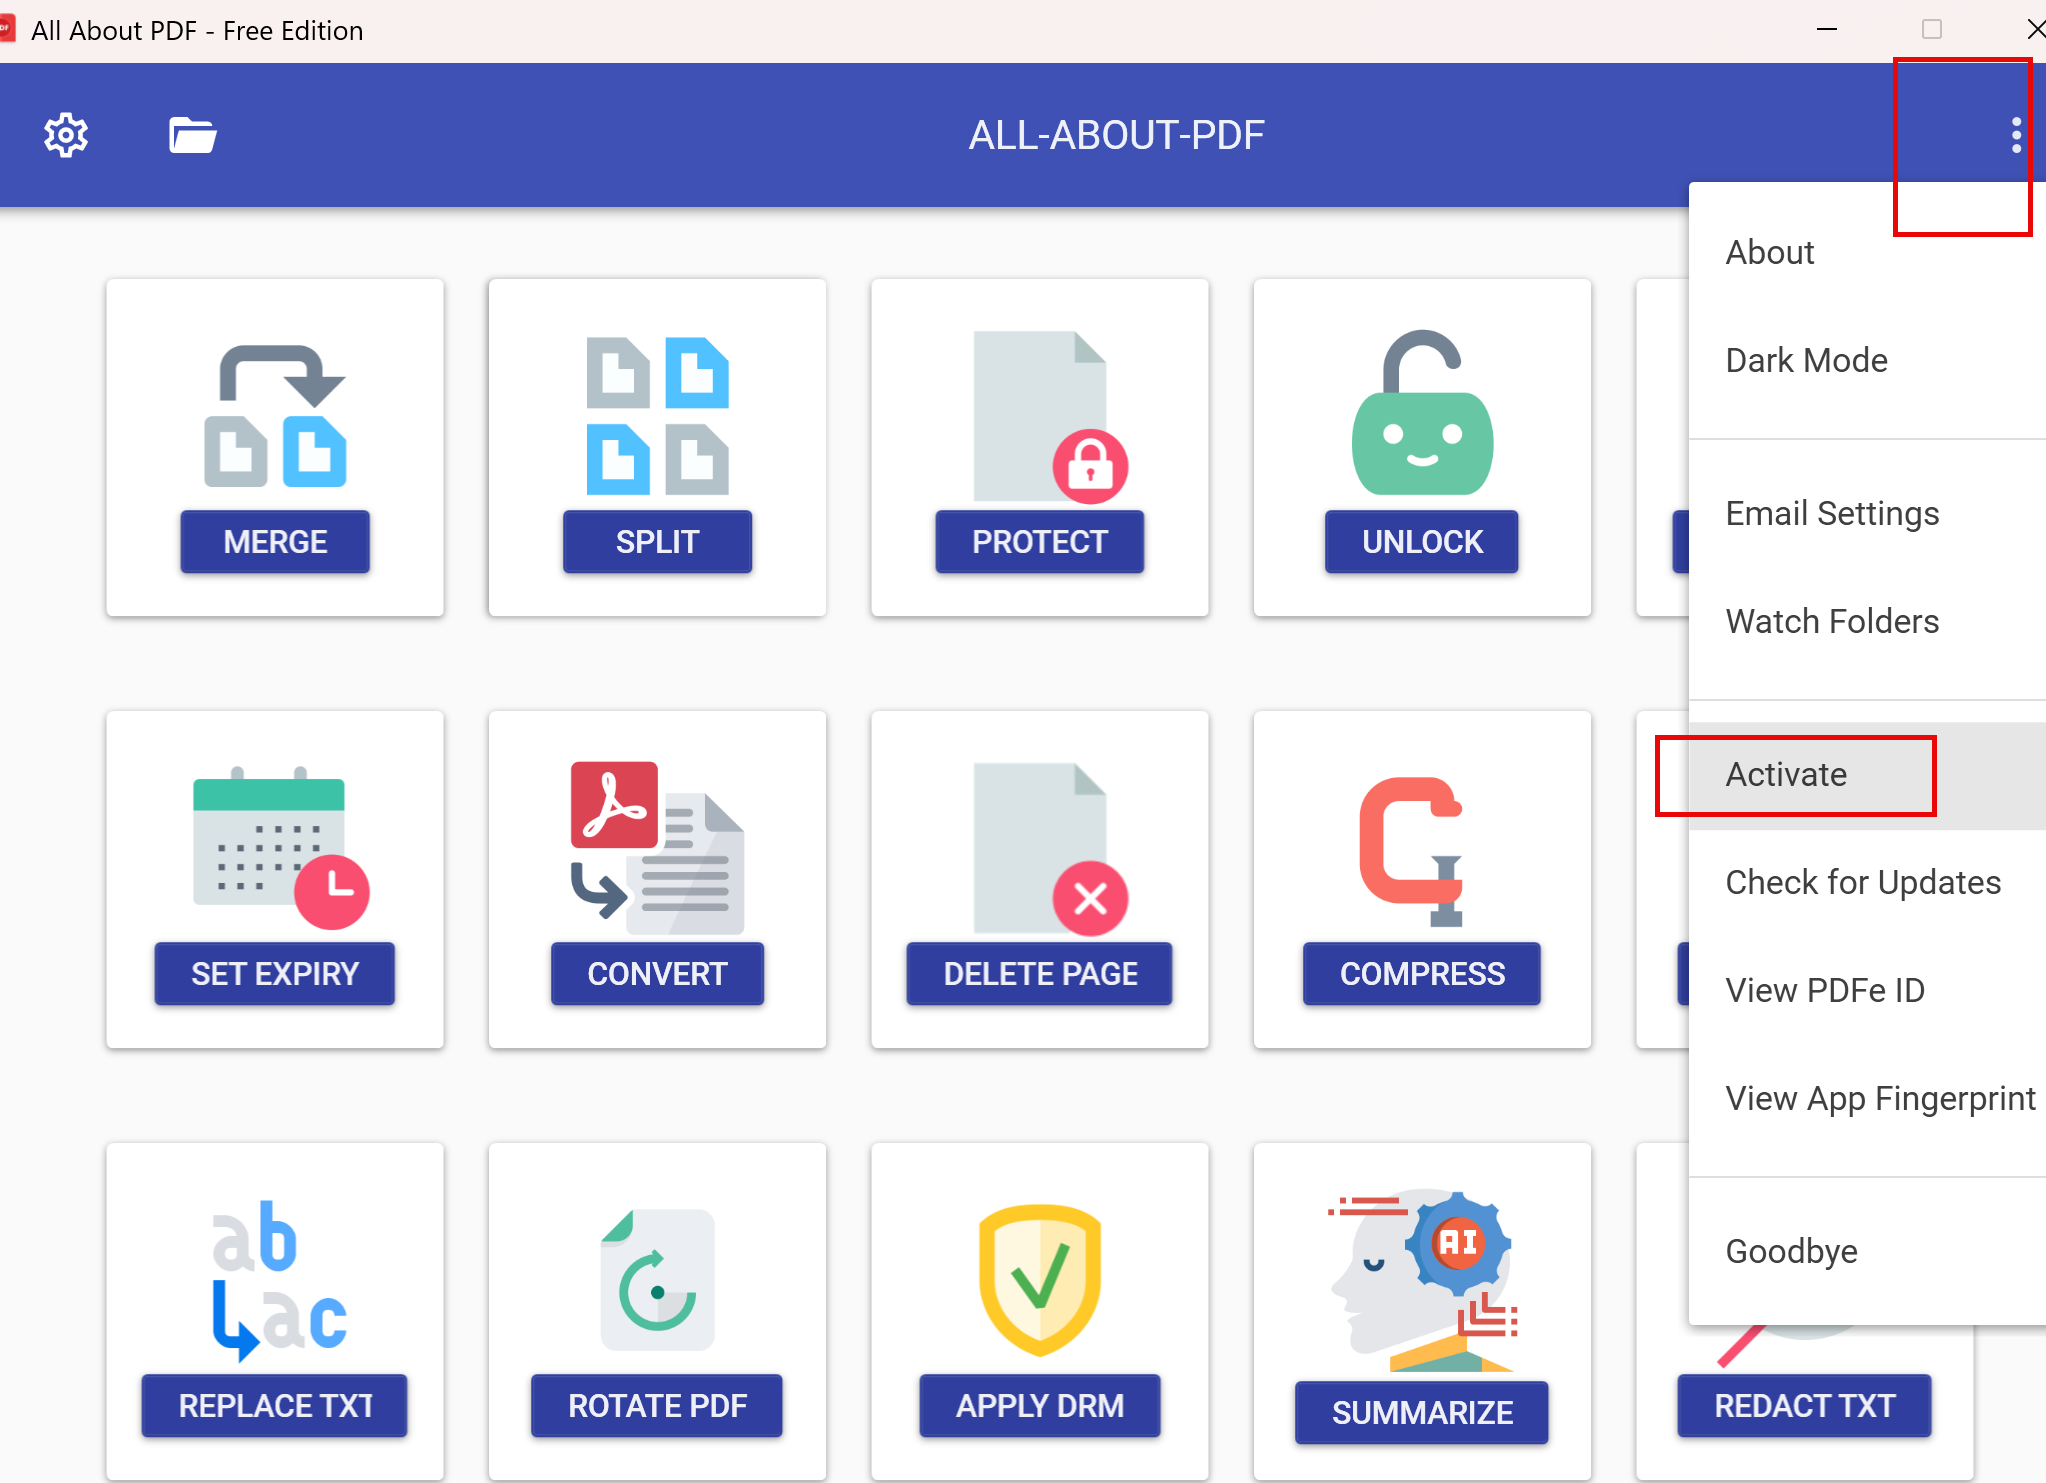Open the settings gear icon

click(x=66, y=135)
